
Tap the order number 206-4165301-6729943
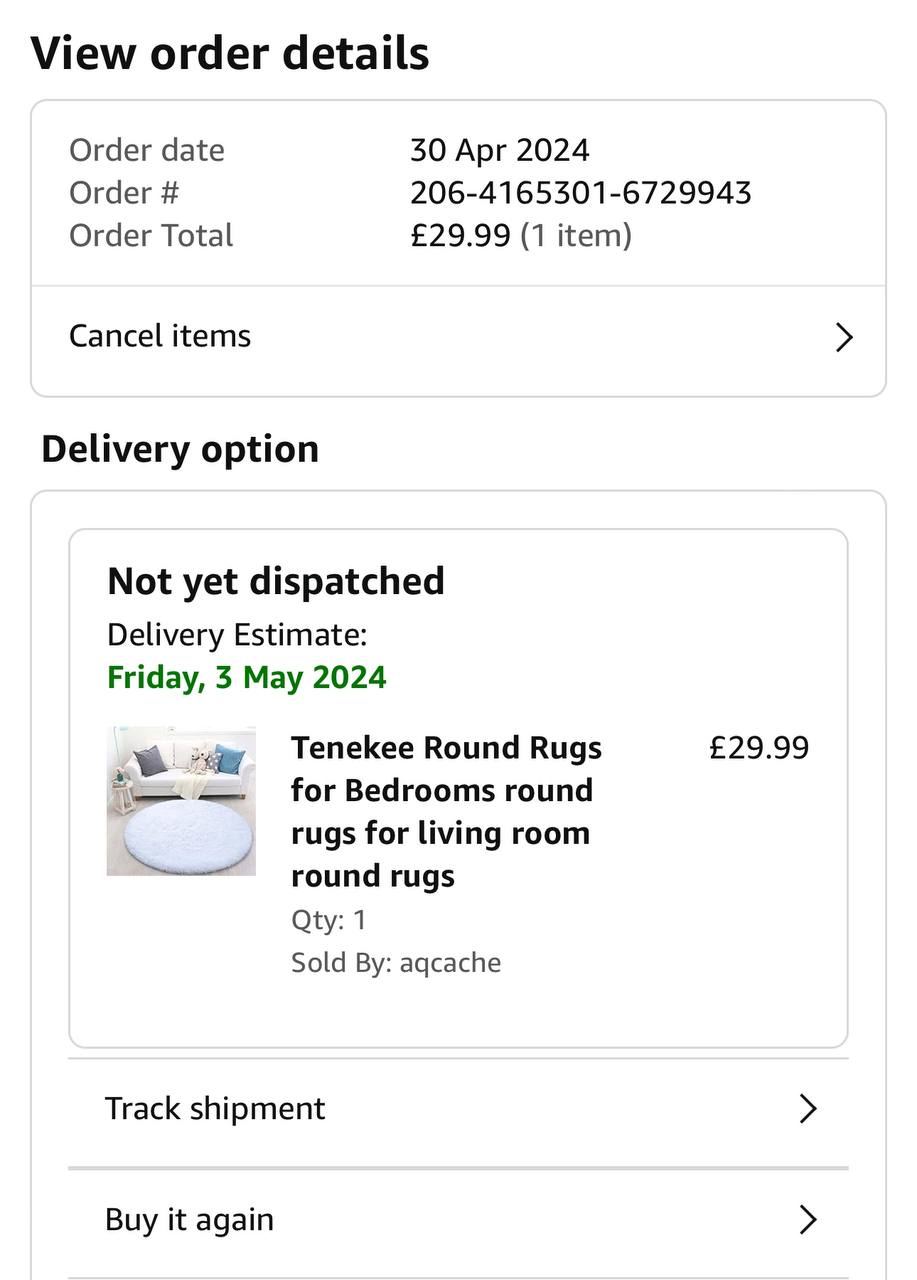point(580,192)
